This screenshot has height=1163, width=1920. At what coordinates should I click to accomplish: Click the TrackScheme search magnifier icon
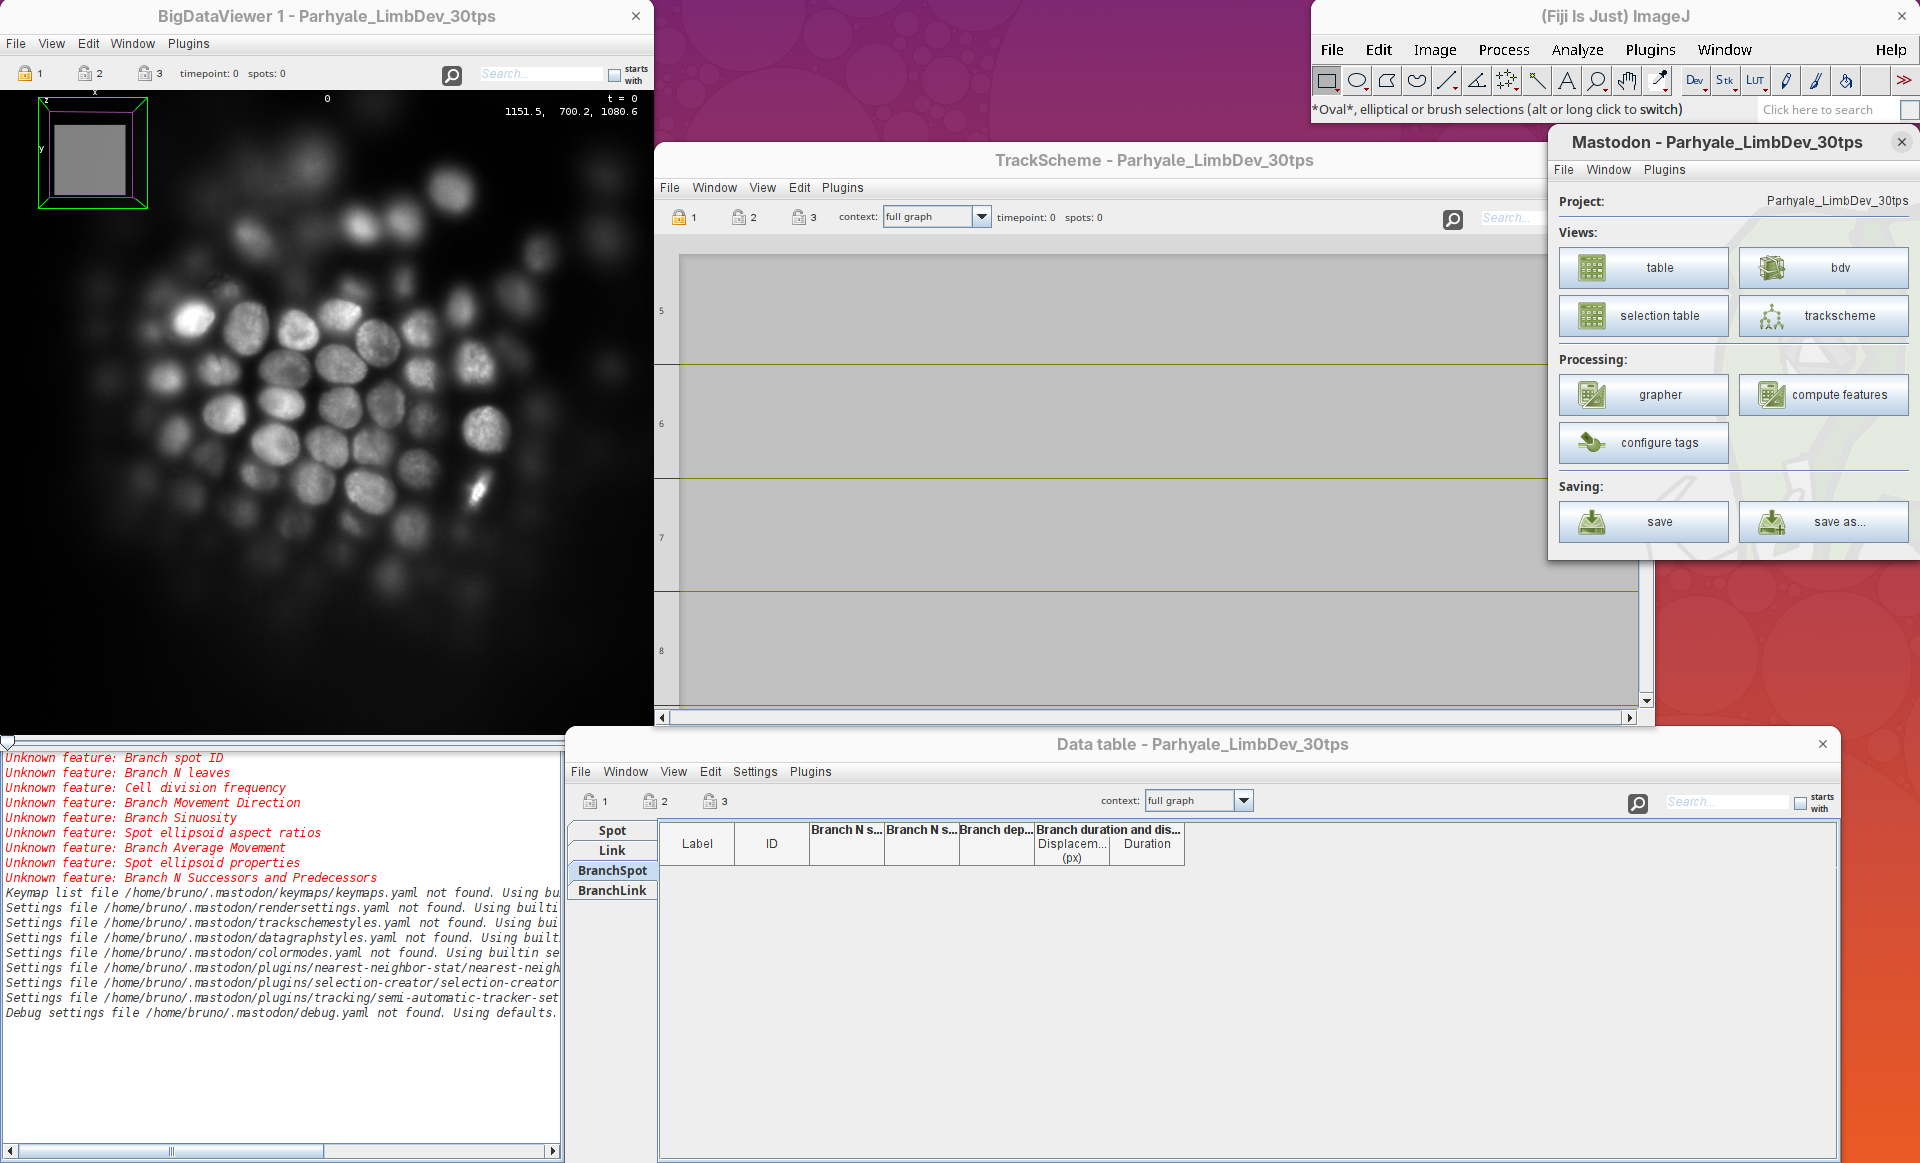[1453, 219]
